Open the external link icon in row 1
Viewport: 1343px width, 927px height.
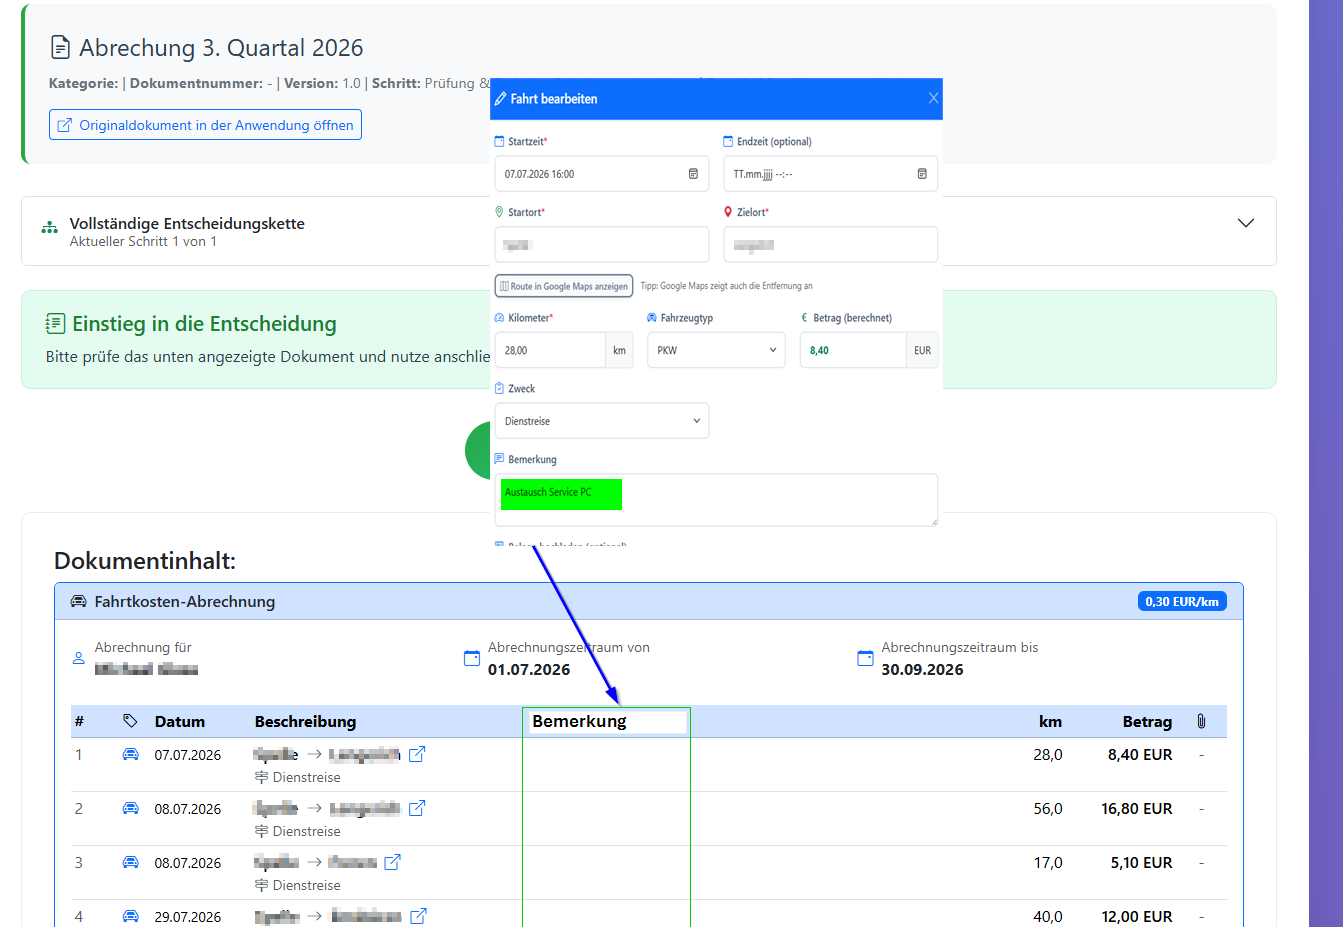coord(417,754)
